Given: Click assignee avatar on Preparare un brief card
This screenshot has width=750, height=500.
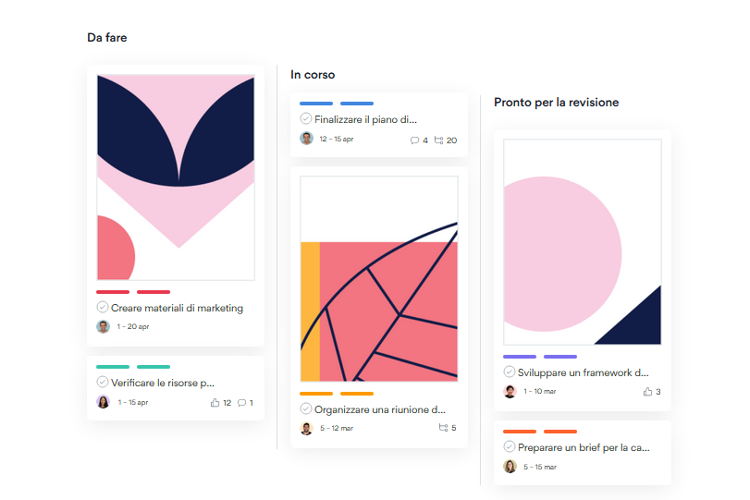Looking at the screenshot, I should [x=510, y=466].
